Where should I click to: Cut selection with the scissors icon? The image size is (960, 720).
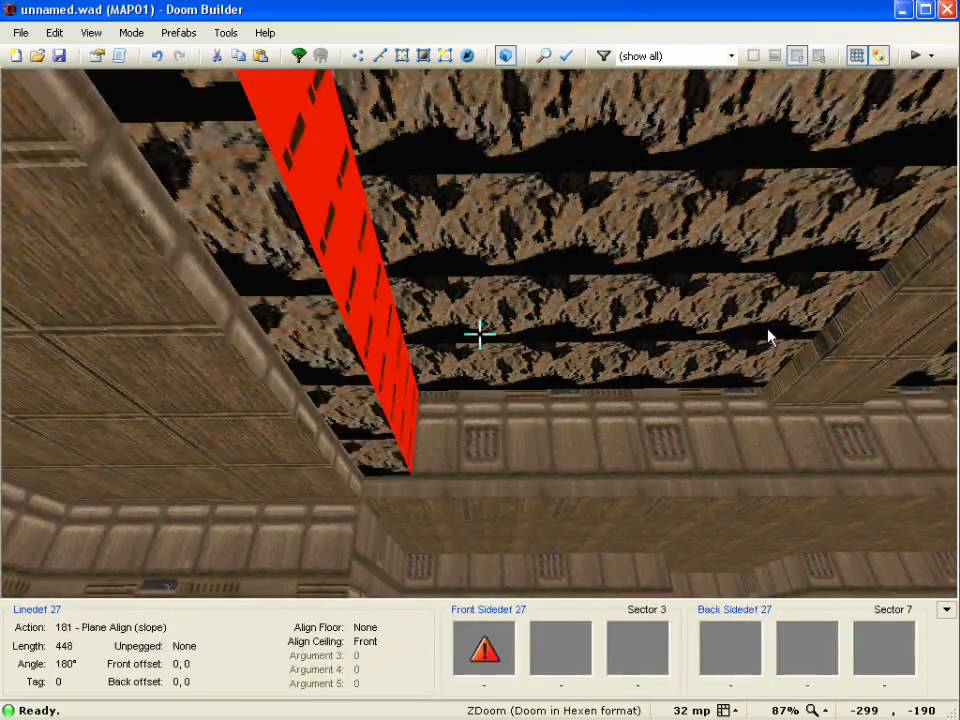point(217,56)
